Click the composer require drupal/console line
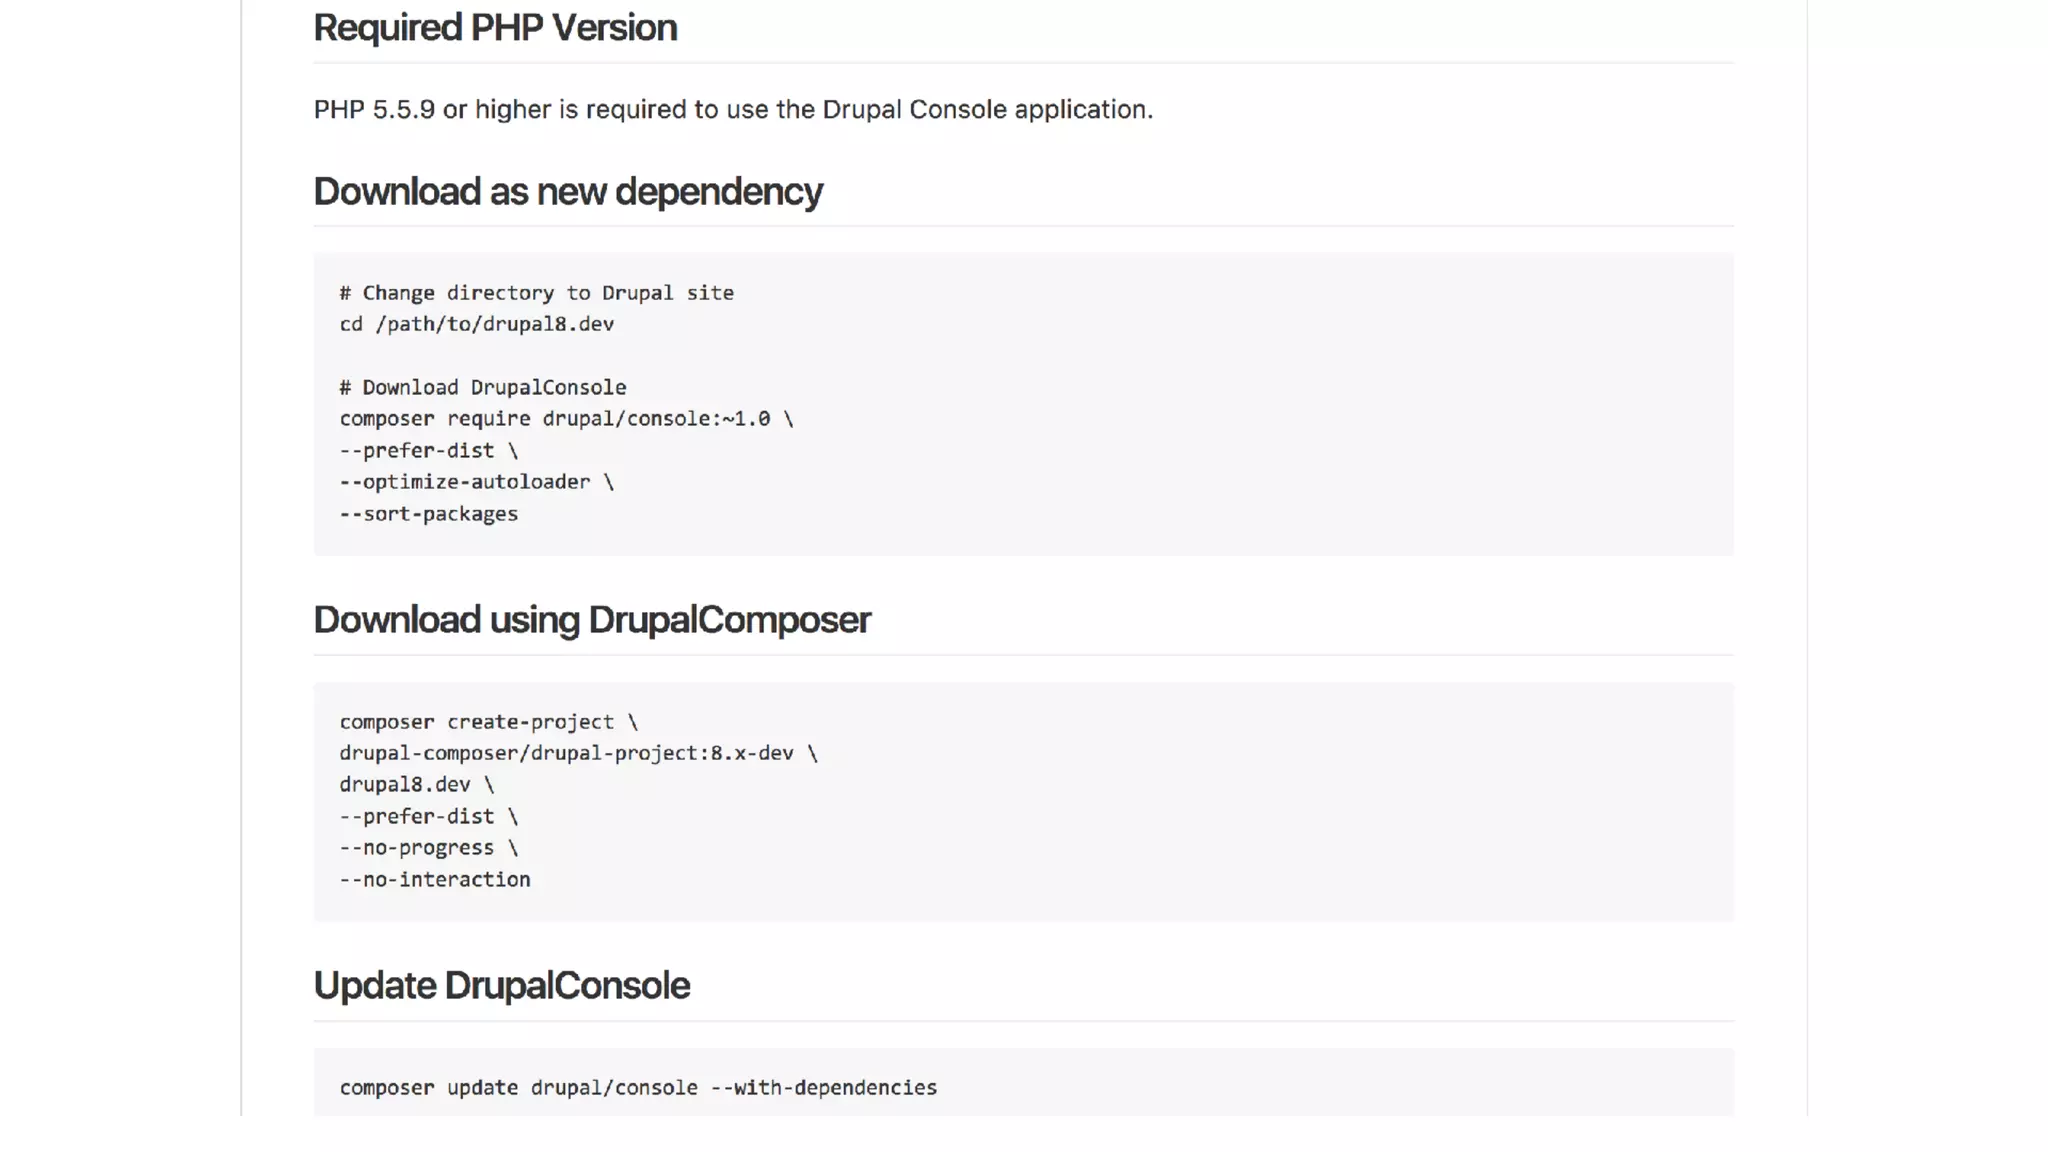The image size is (2048, 1152). coord(565,419)
